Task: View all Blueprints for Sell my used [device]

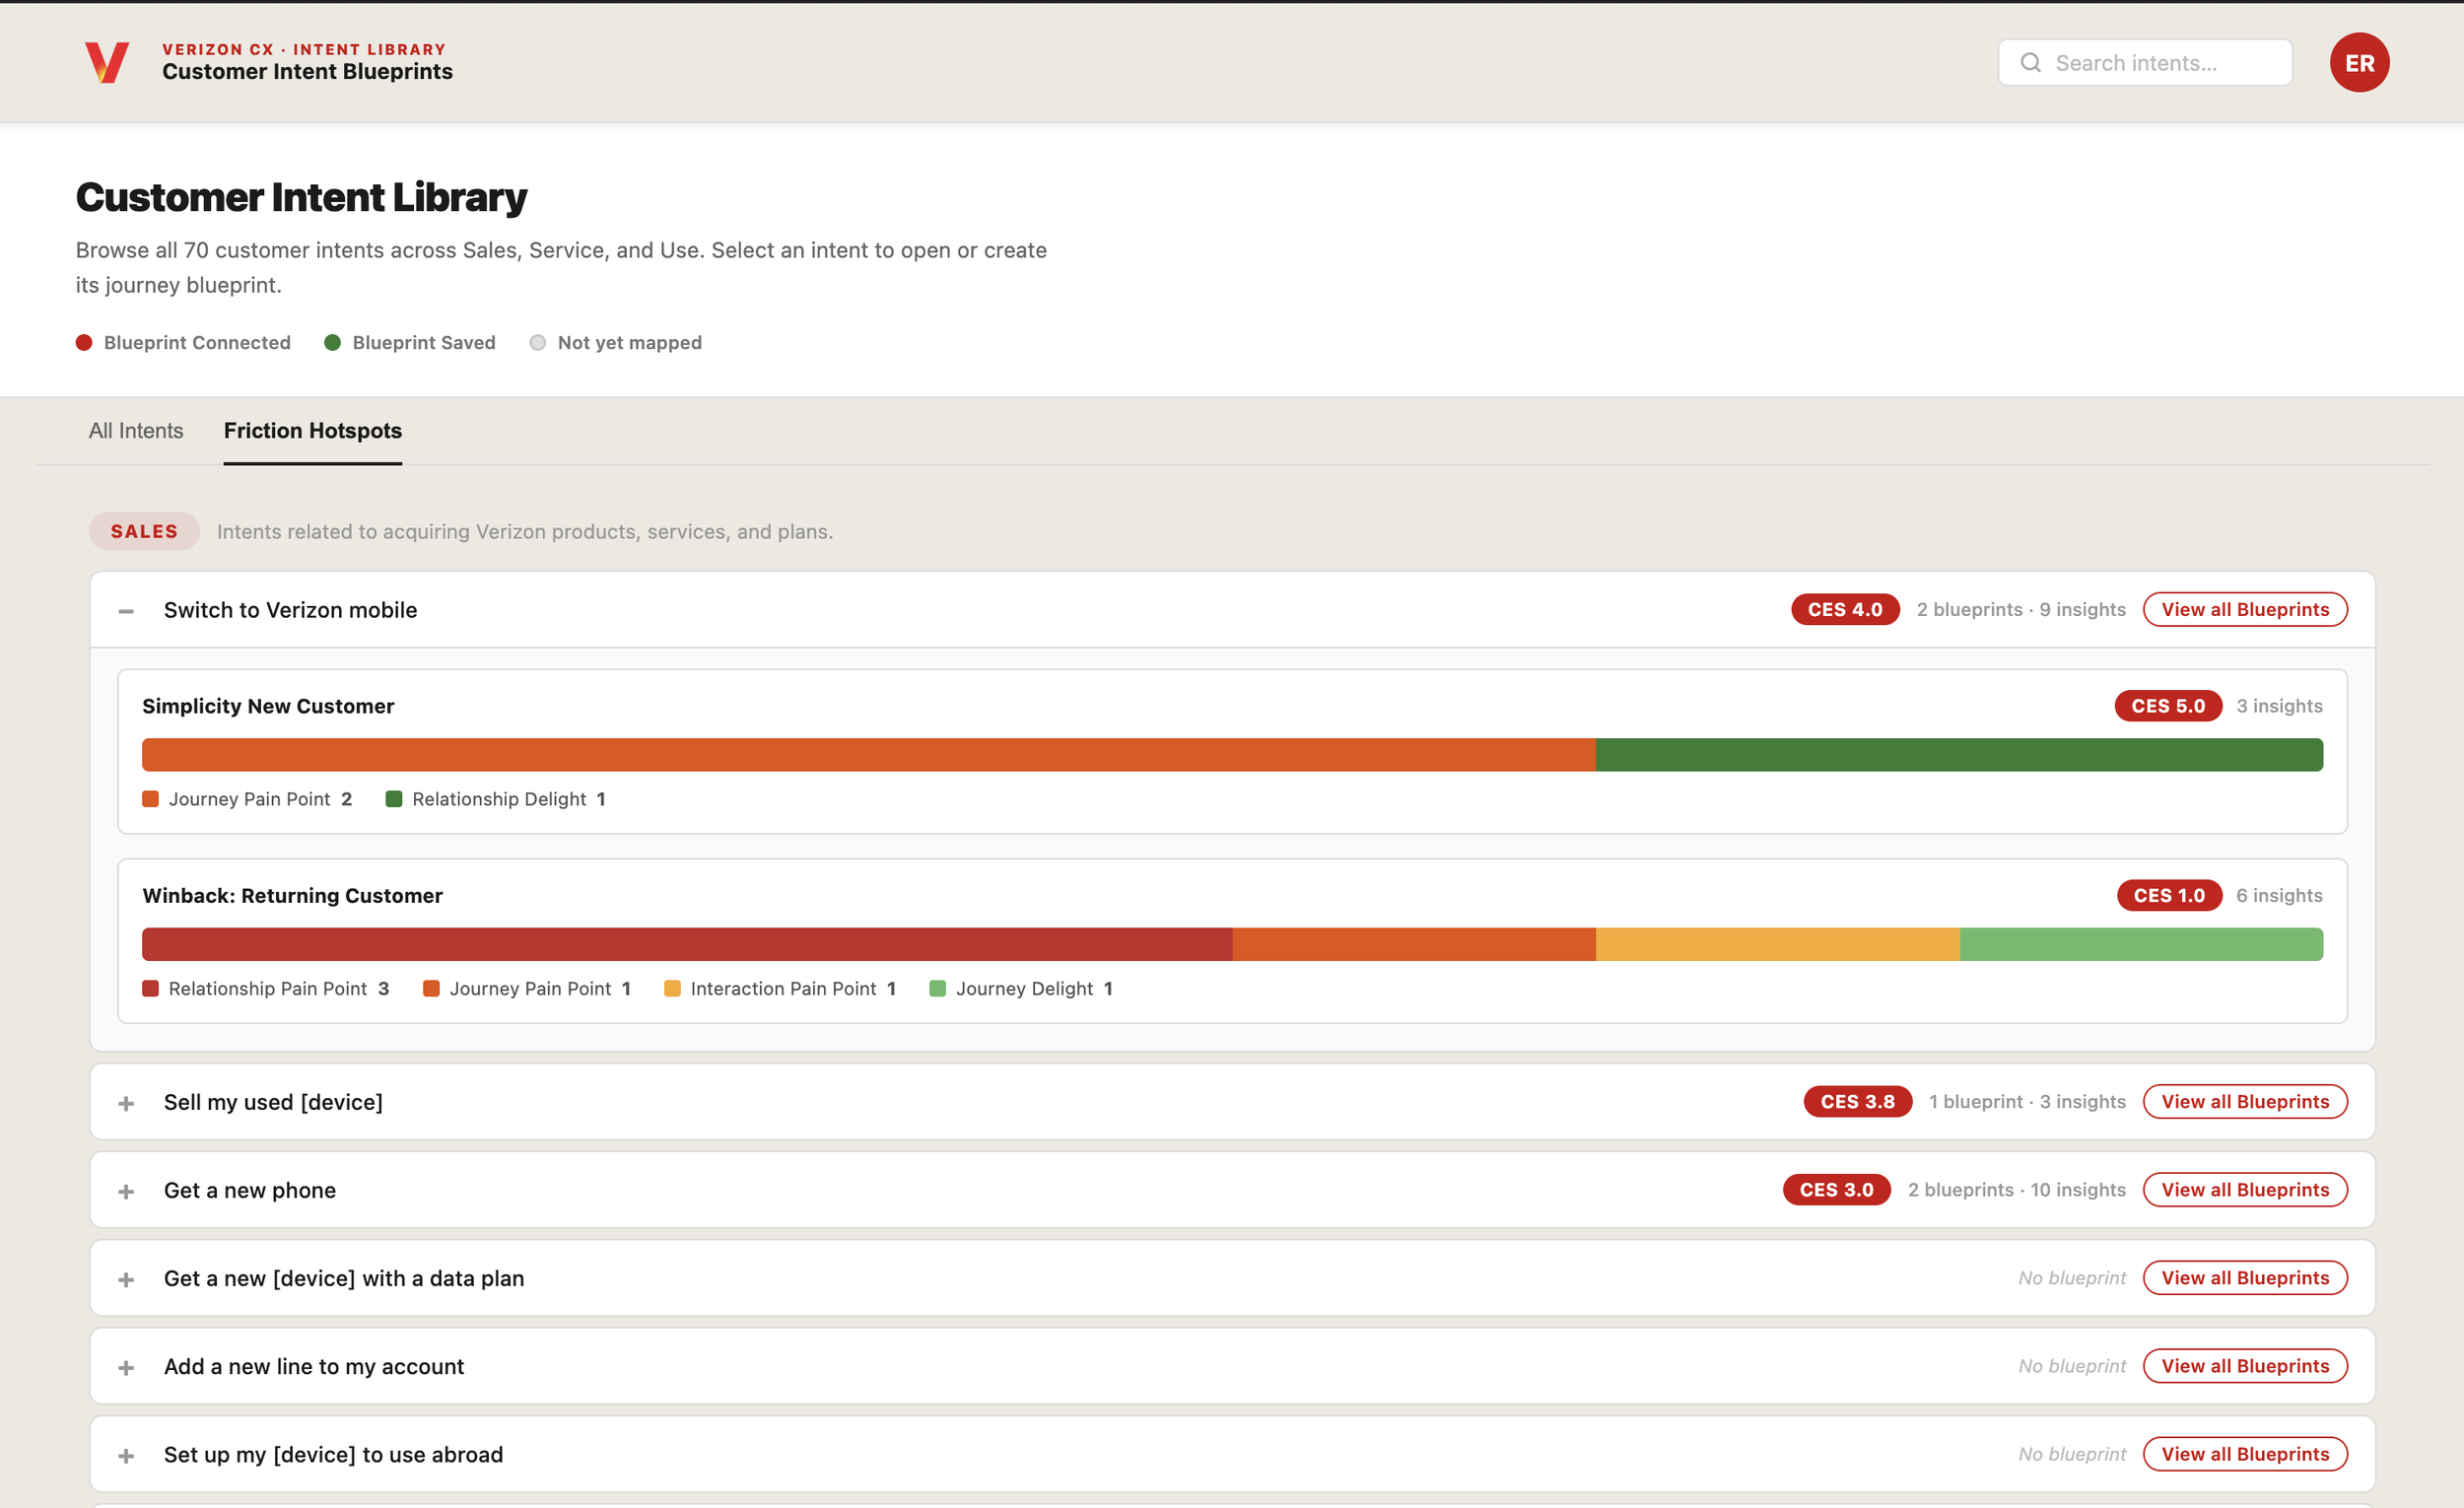Action: click(2244, 1102)
